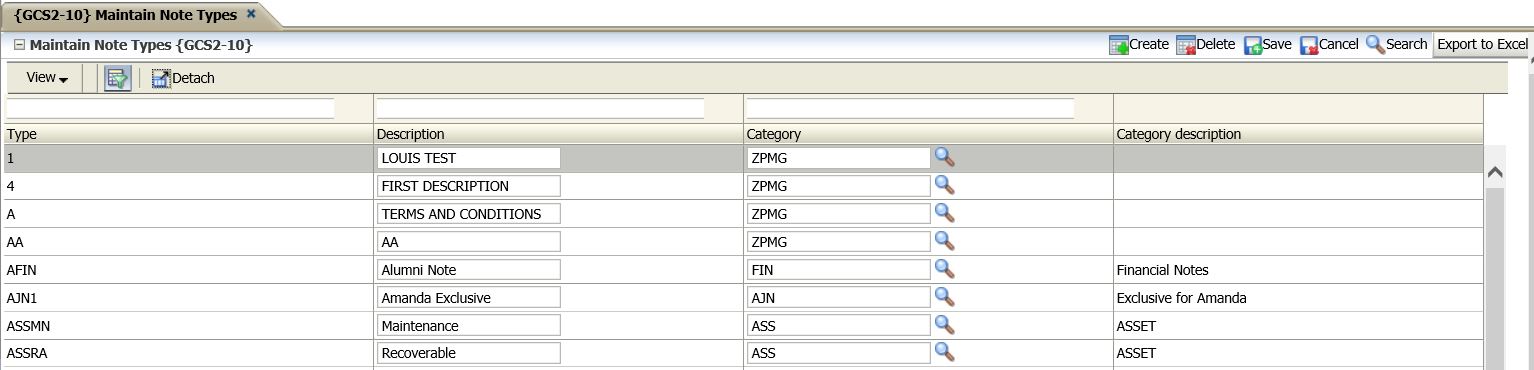Open category lookup for LOUIS TEST row
This screenshot has width=1534, height=370.
click(x=944, y=157)
